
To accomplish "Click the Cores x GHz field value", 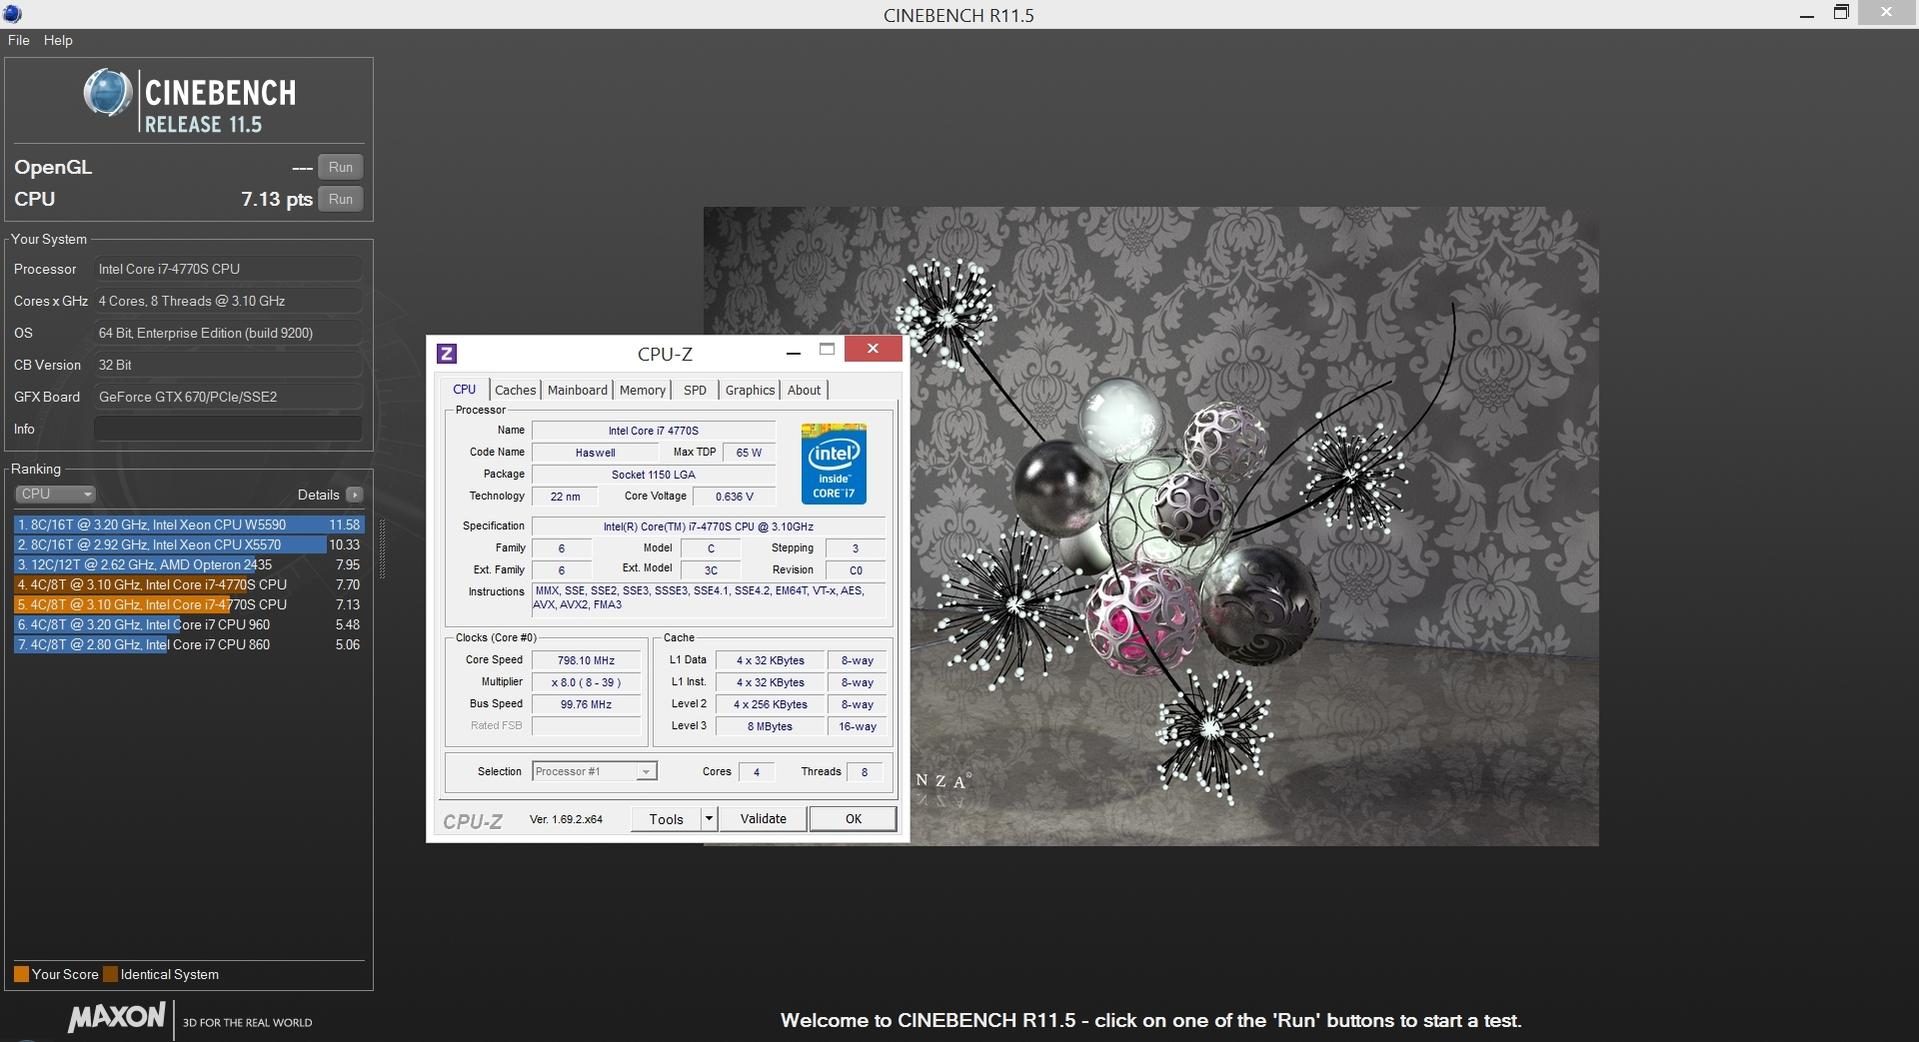I will [228, 301].
